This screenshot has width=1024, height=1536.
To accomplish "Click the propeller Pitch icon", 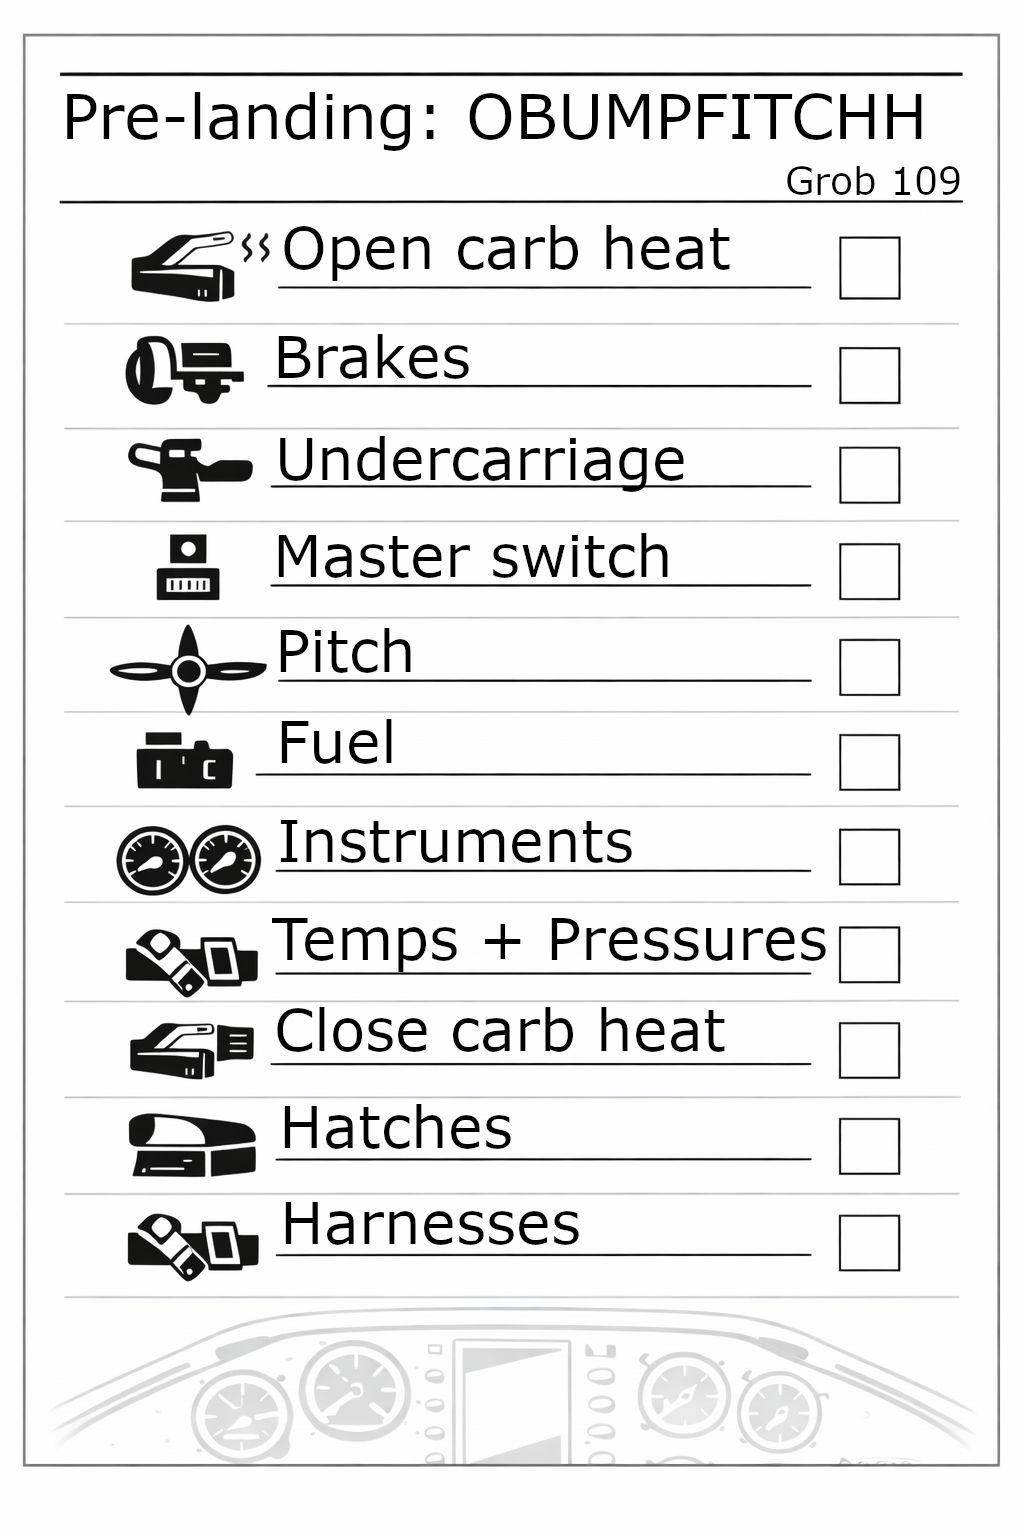I will tap(188, 670).
